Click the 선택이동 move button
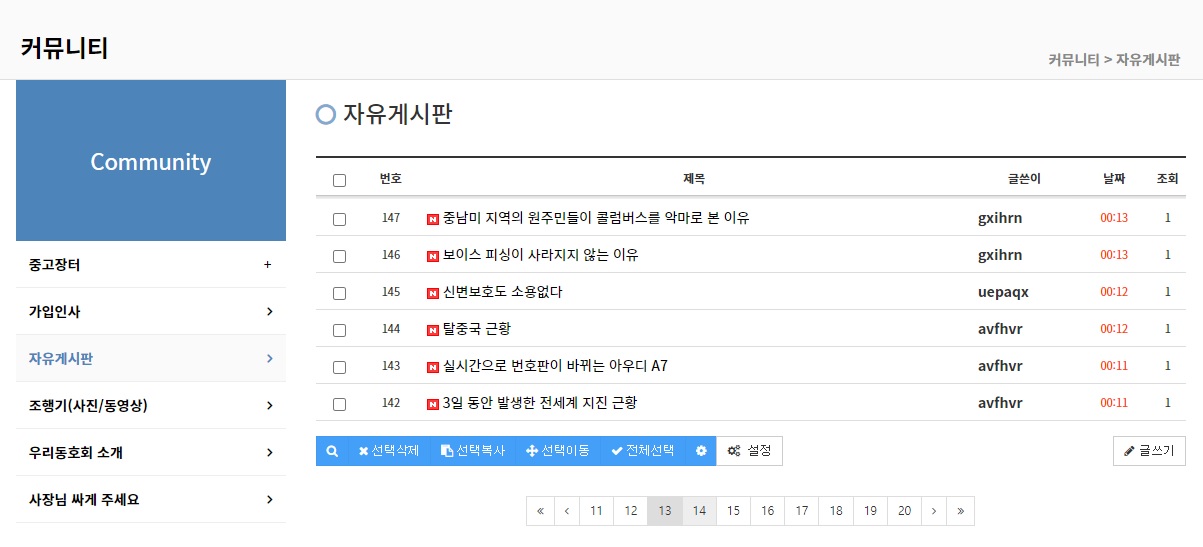Screen dimensions: 1203x547 pyautogui.click(x=558, y=451)
